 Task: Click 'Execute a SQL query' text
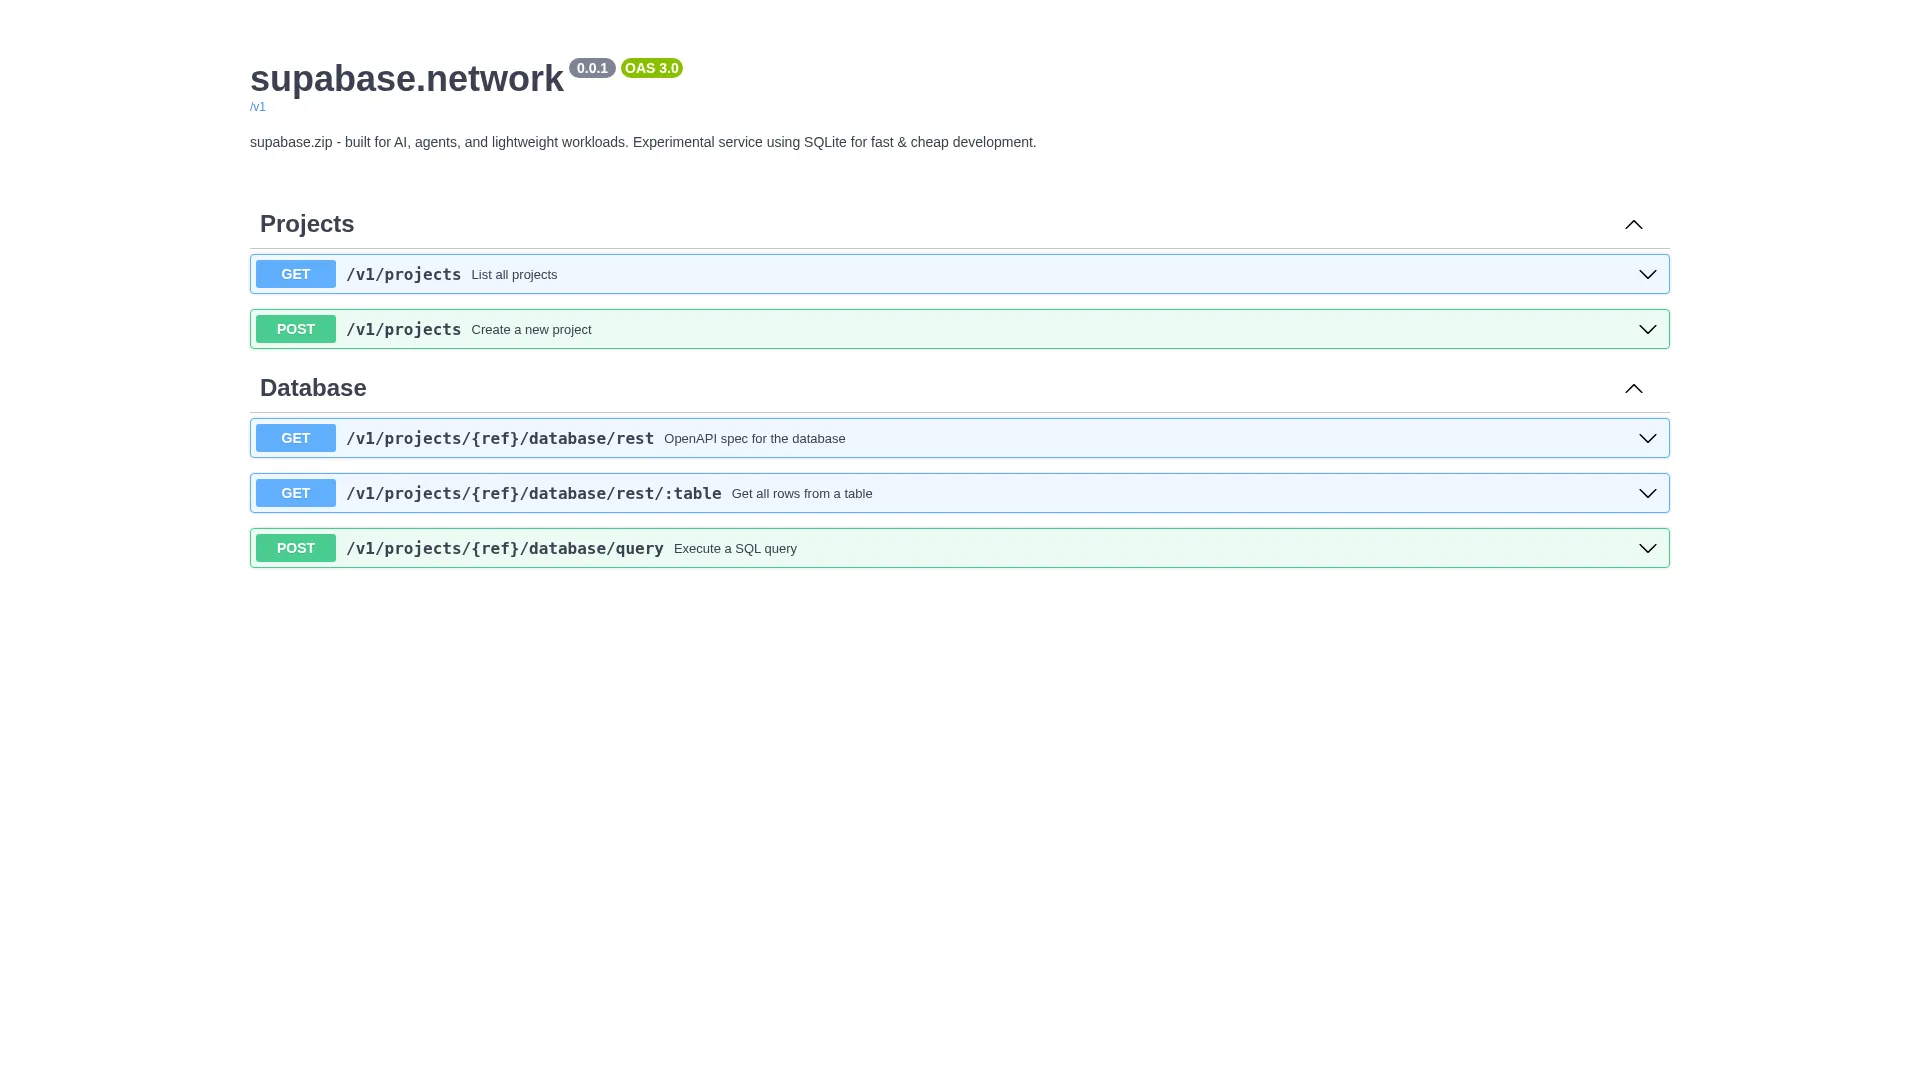[735, 548]
